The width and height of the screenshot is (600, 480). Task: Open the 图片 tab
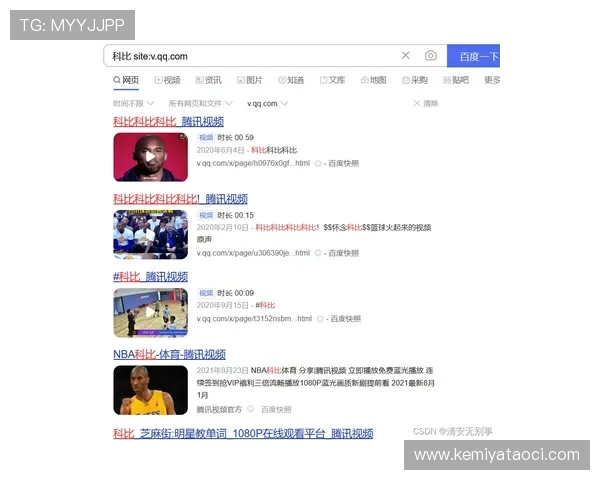250,80
